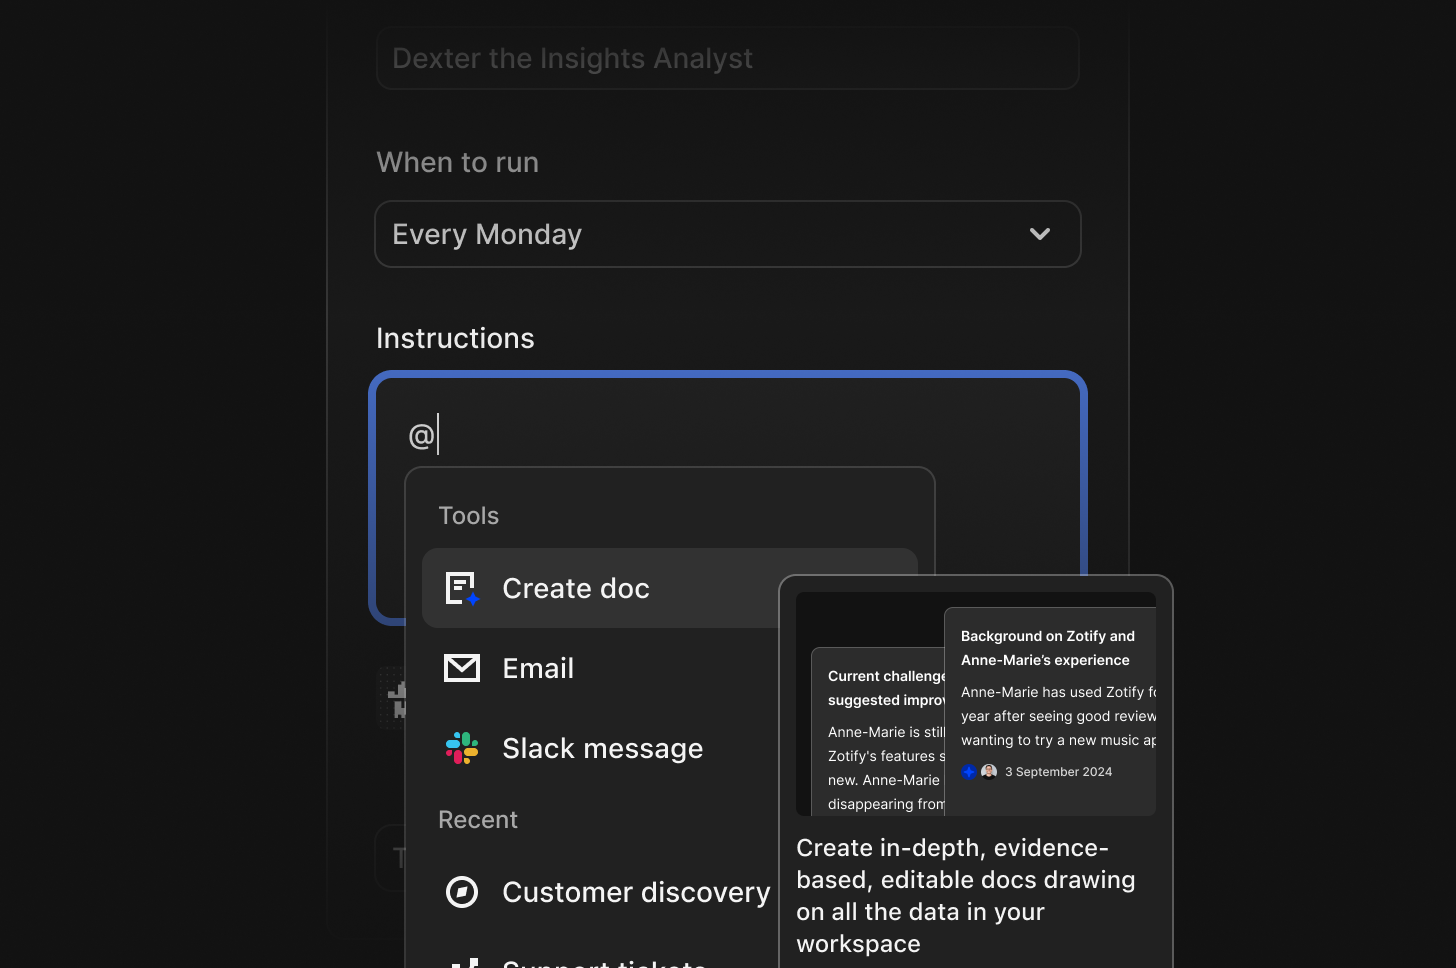Click the Email envelope icon
Screen dimensions: 1456x968
462,668
